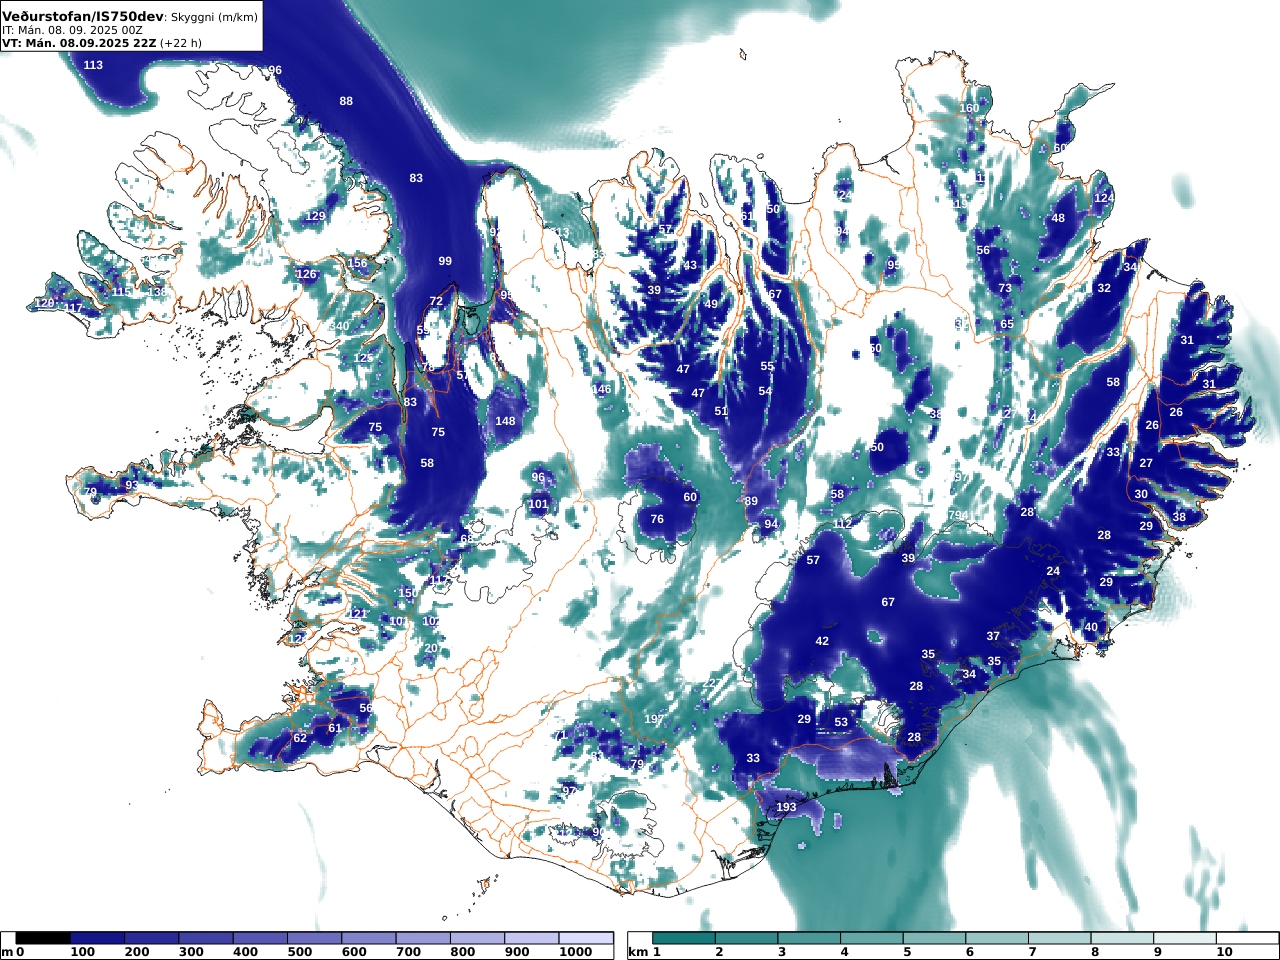The height and width of the screenshot is (960, 1280).
Task: Click visibility value '193' on map
Action: point(787,807)
